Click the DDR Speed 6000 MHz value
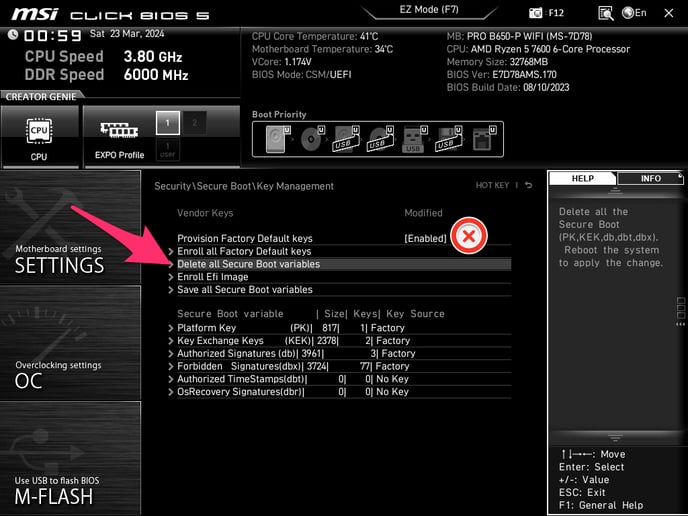The image size is (688, 516). 156,75
